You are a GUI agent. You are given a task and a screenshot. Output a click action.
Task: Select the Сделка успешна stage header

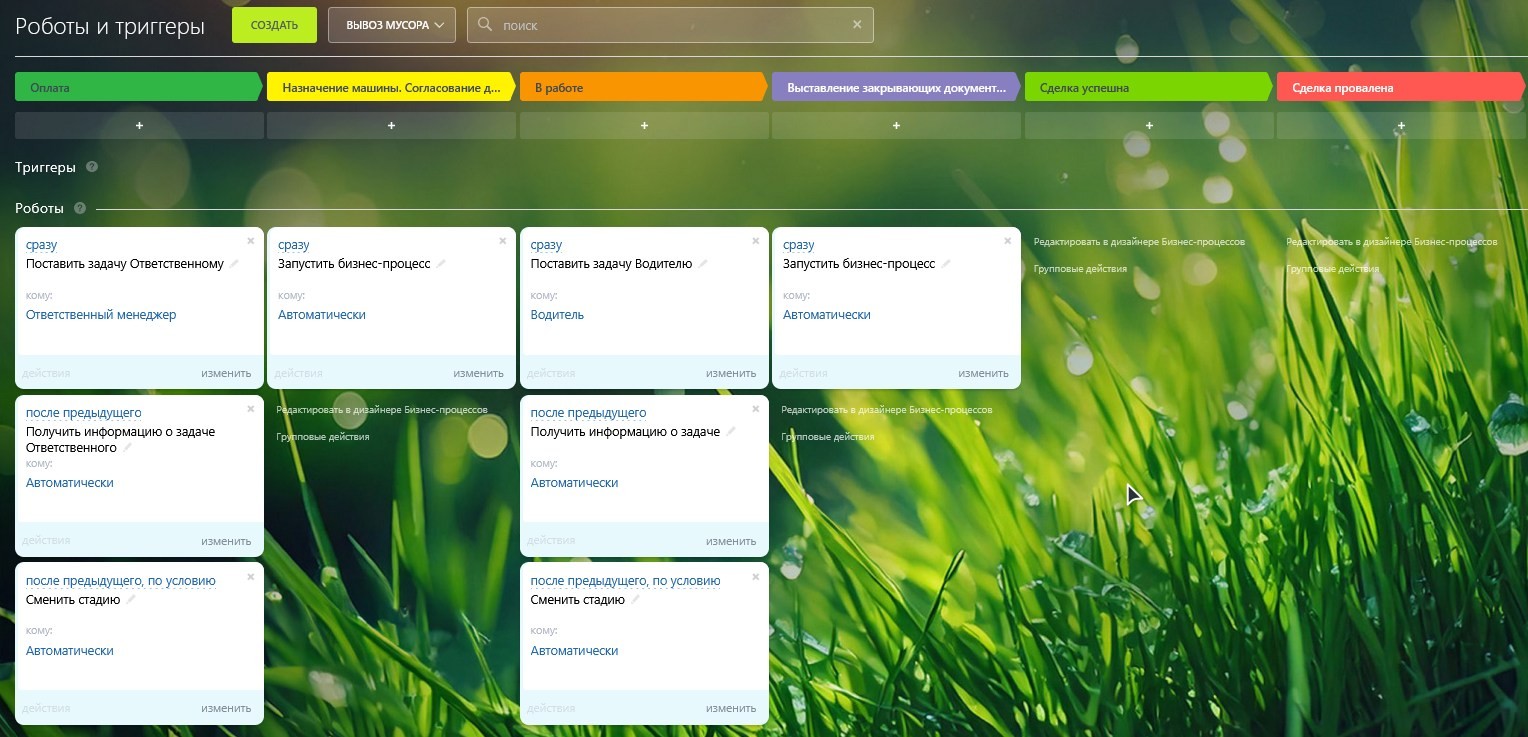tap(1148, 88)
